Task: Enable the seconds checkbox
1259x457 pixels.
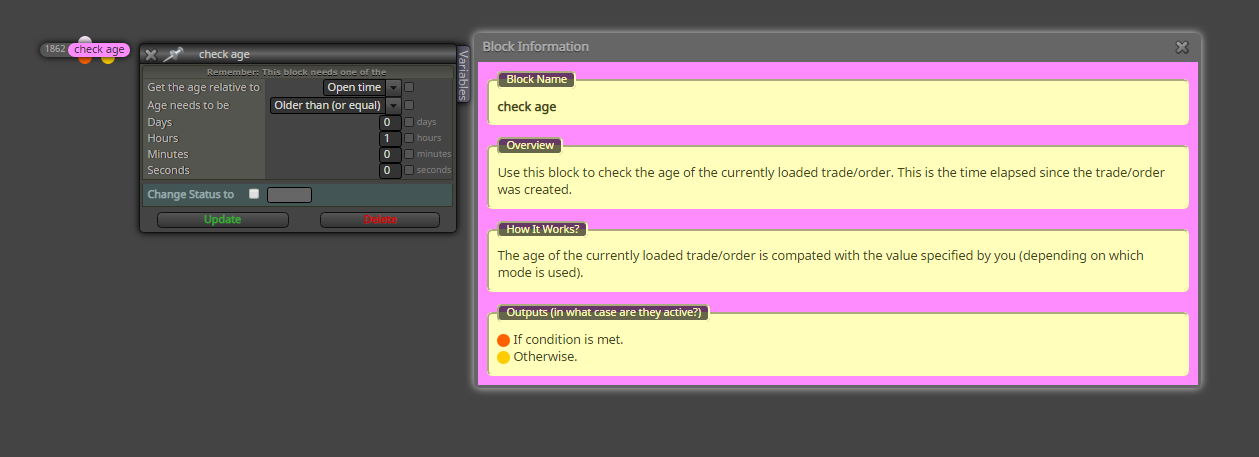Action: click(x=409, y=170)
